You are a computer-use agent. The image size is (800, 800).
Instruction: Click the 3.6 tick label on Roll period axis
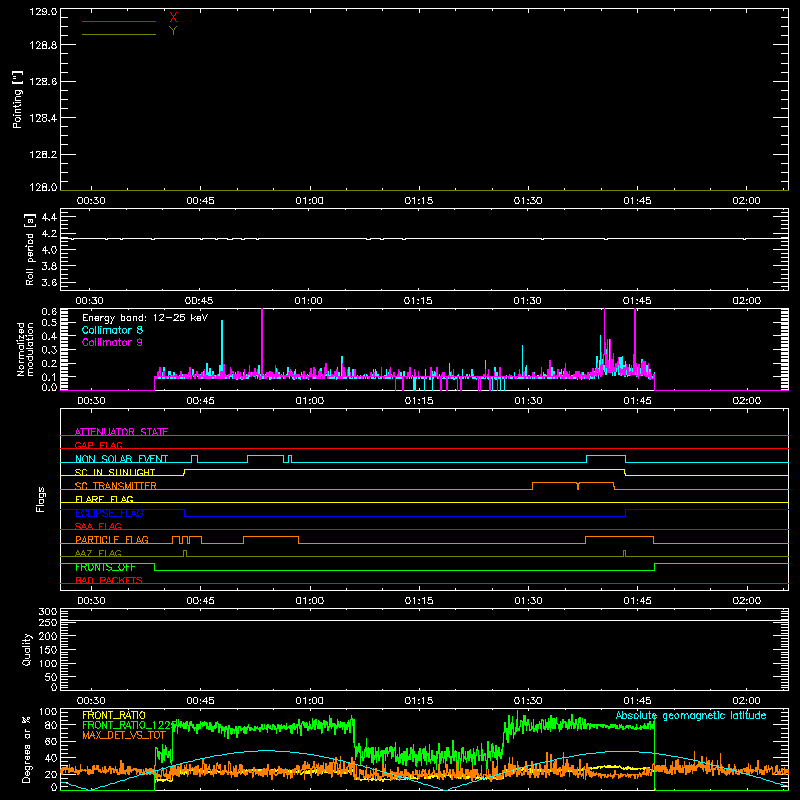click(x=49, y=282)
